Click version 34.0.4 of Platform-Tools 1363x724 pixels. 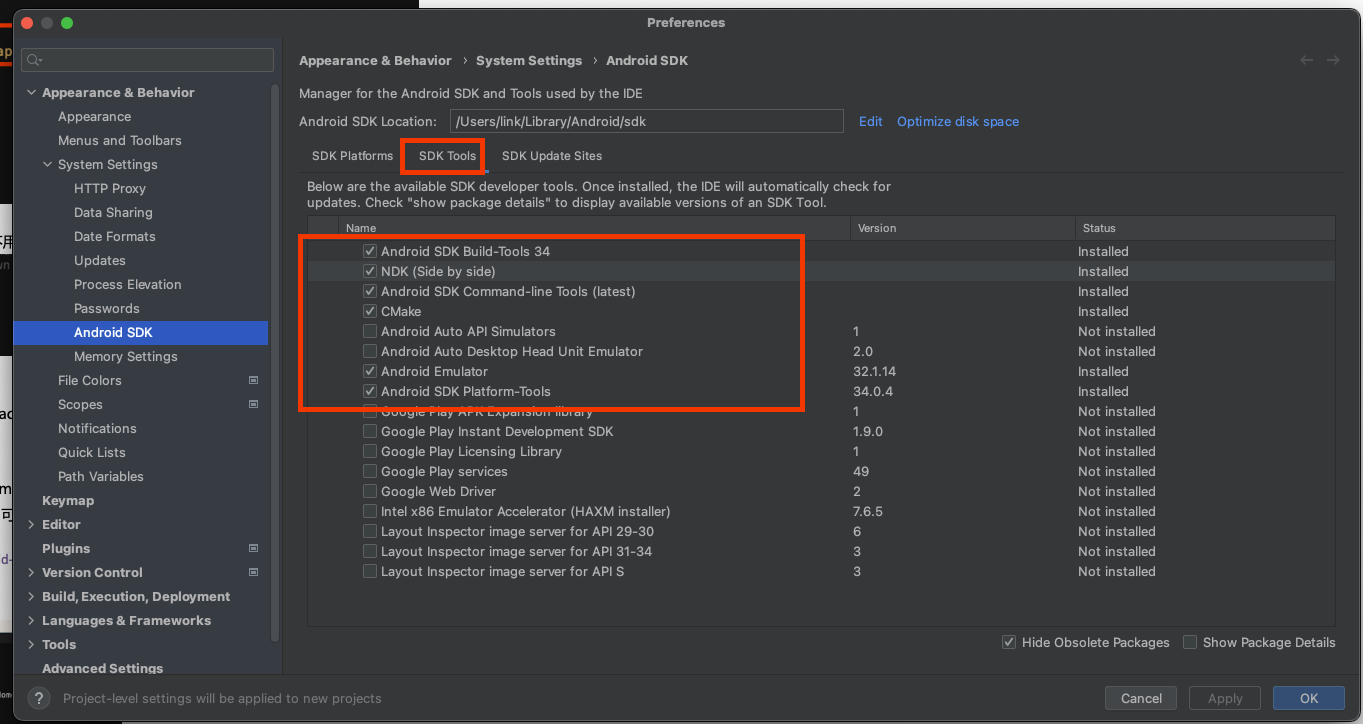click(x=873, y=391)
